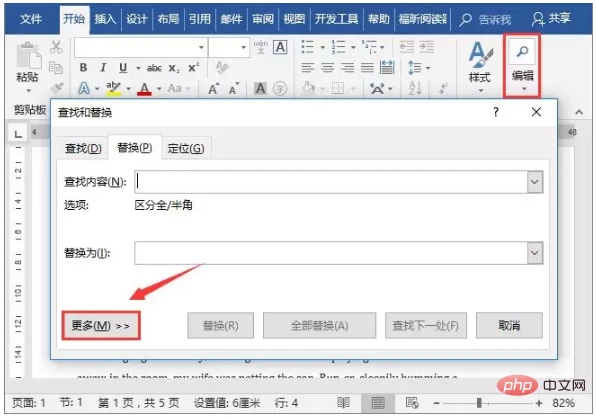This screenshot has height=418, width=596.
Task: Click the 取消 button
Action: coord(509,325)
